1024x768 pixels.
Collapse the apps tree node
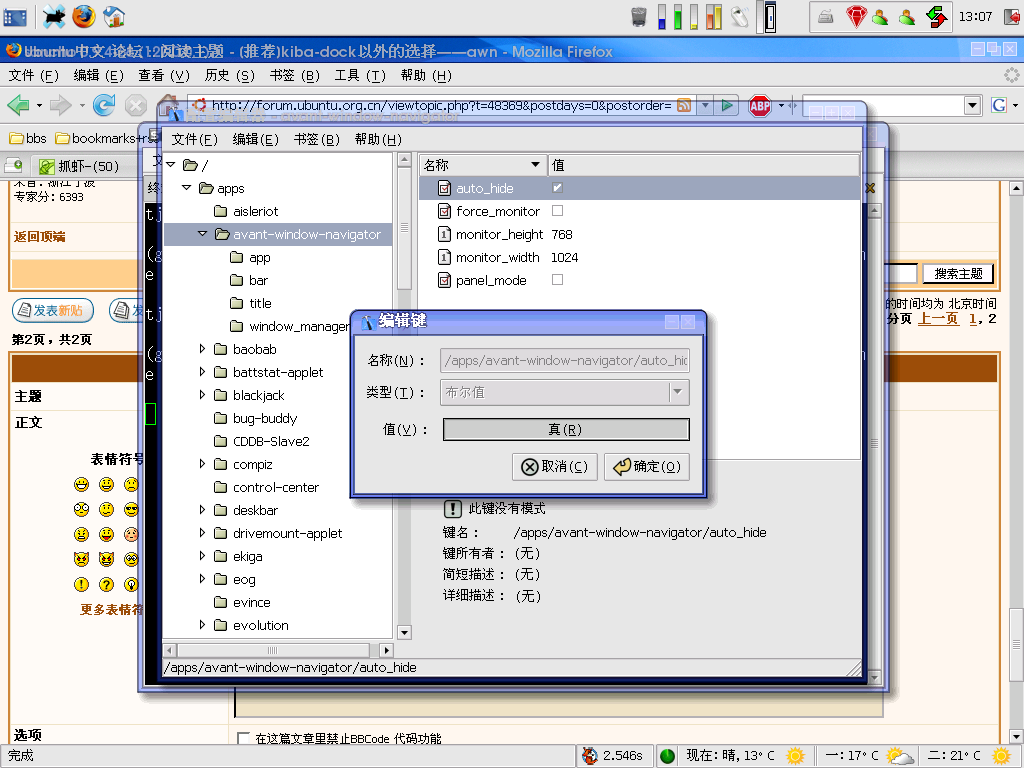pyautogui.click(x=187, y=188)
